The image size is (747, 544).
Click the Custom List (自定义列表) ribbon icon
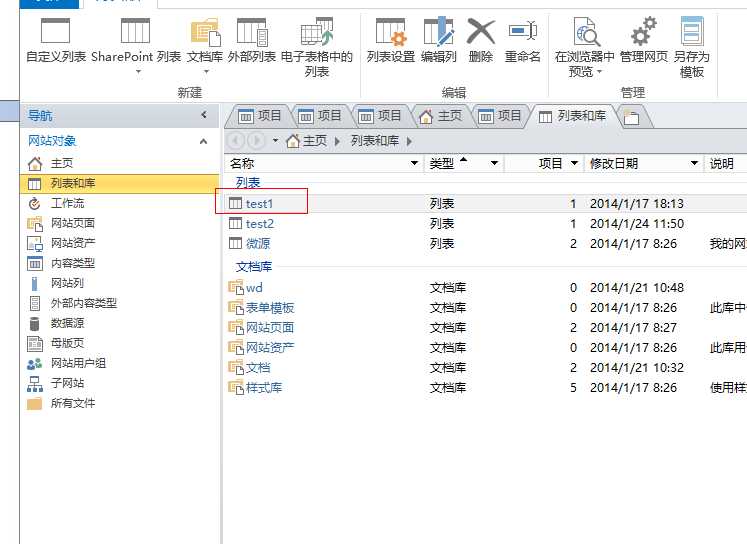(x=55, y=31)
